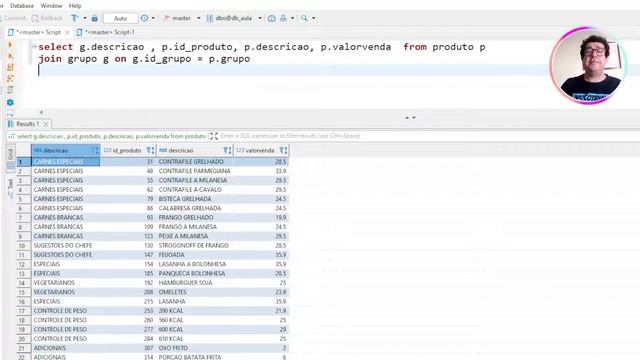Click CONTRAFILE PARMEGIANA cell
Screen dimensions: 640x360
point(194,171)
